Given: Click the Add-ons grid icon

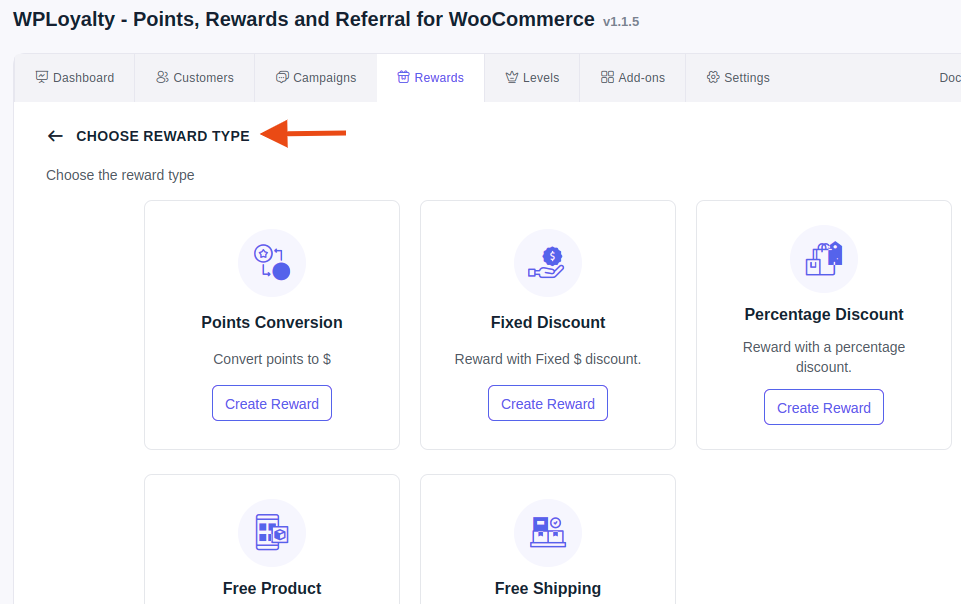Looking at the screenshot, I should pyautogui.click(x=607, y=77).
